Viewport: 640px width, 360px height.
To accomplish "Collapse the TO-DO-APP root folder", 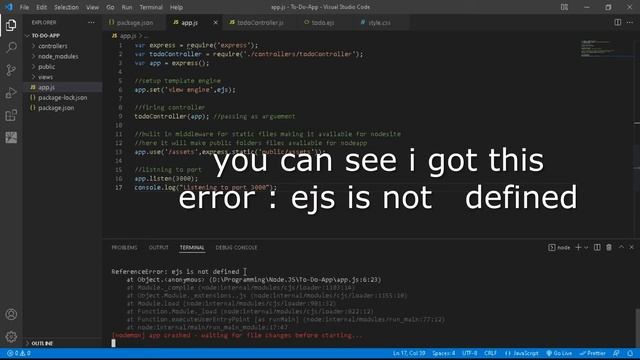I will pos(46,36).
